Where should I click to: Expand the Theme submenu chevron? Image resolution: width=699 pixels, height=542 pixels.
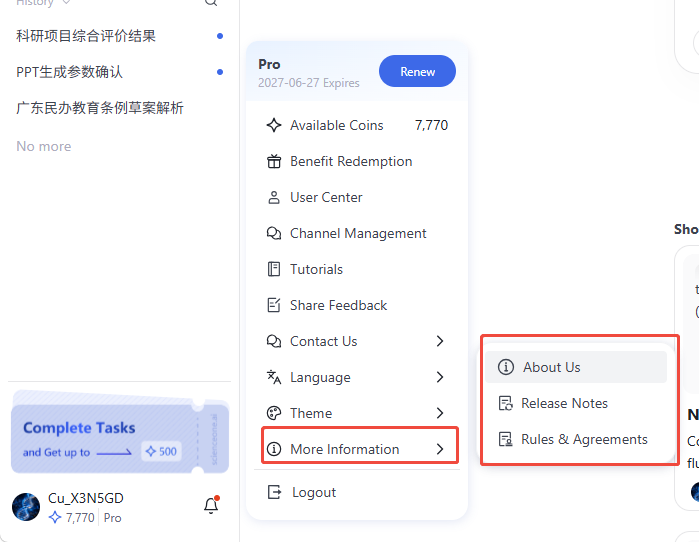click(440, 413)
